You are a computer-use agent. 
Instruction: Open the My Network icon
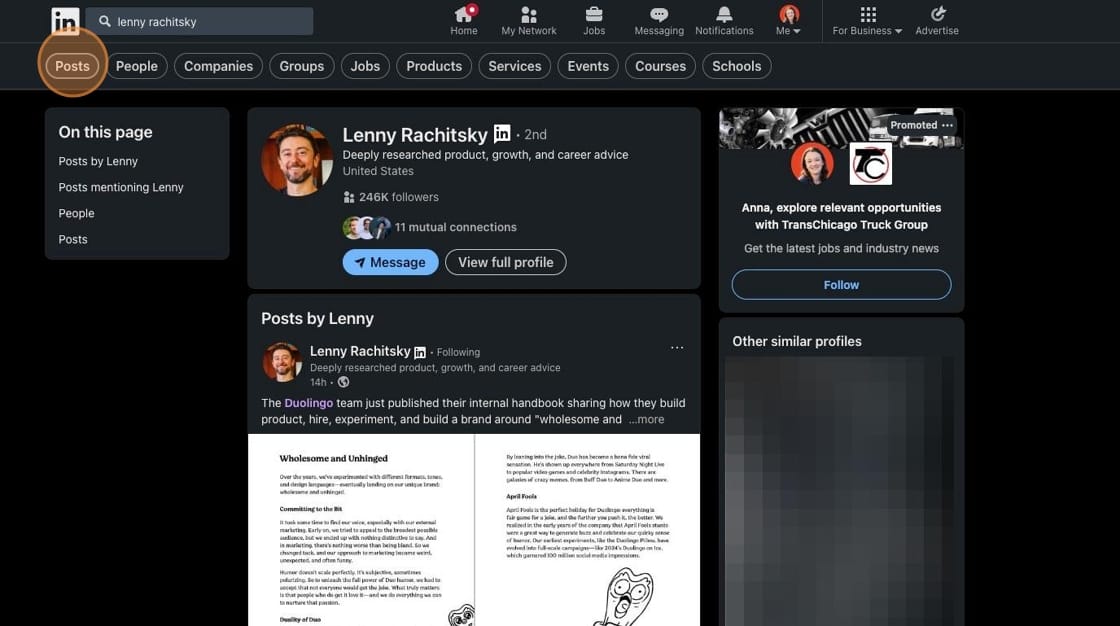pyautogui.click(x=528, y=15)
